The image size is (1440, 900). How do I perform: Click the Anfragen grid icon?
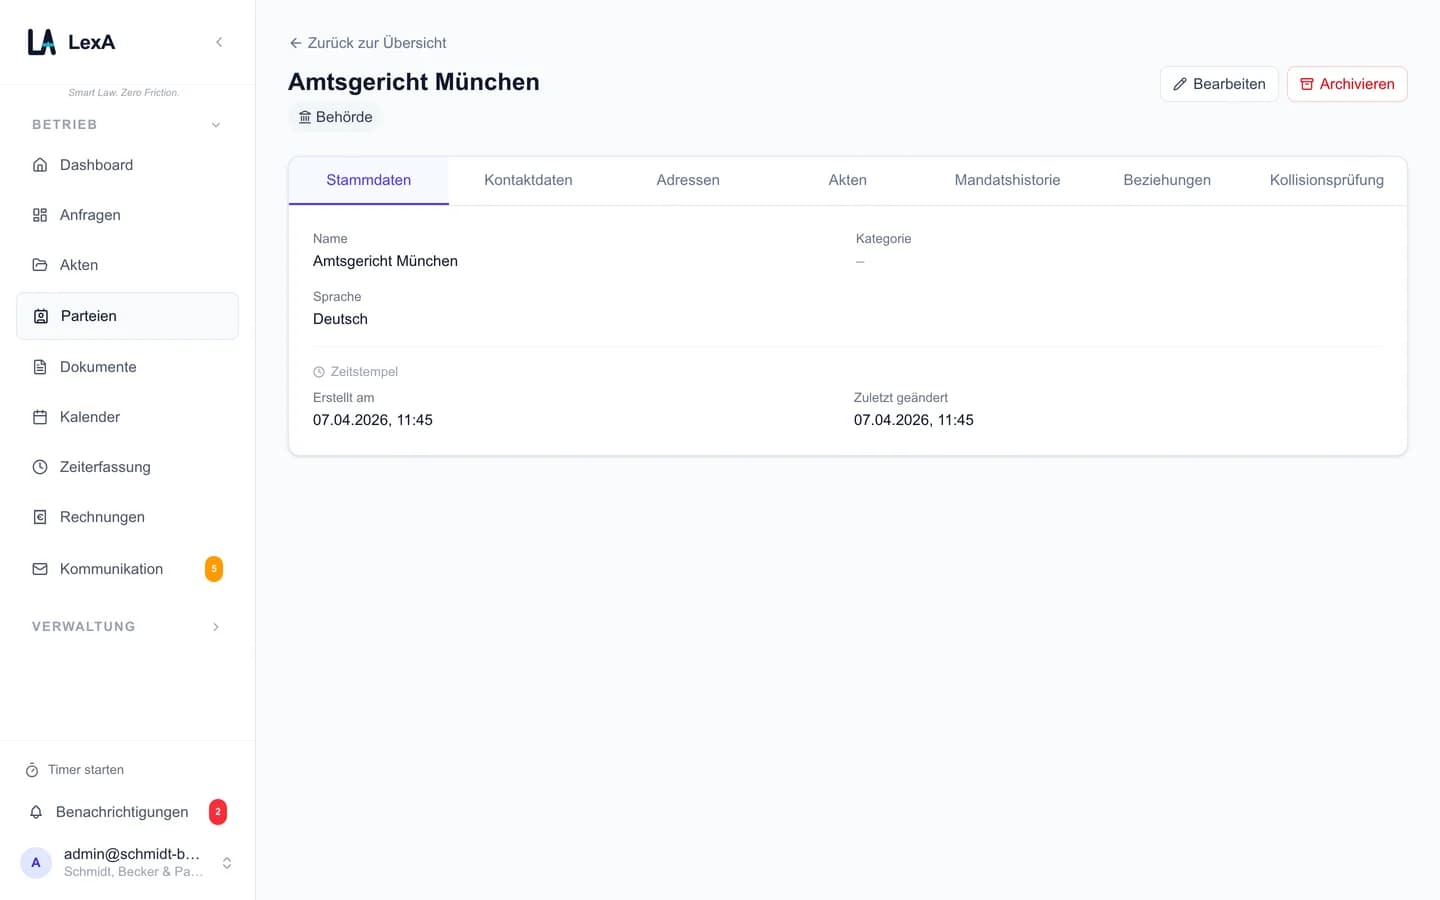pos(40,215)
